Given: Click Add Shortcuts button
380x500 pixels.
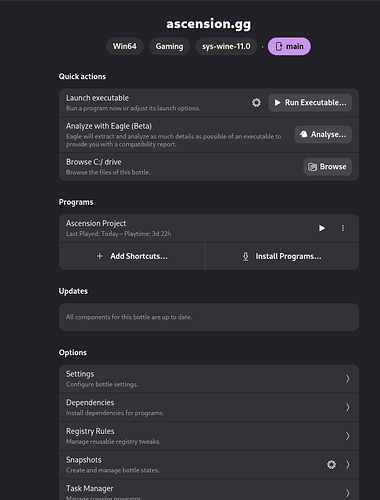Looking at the screenshot, I should [x=132, y=256].
